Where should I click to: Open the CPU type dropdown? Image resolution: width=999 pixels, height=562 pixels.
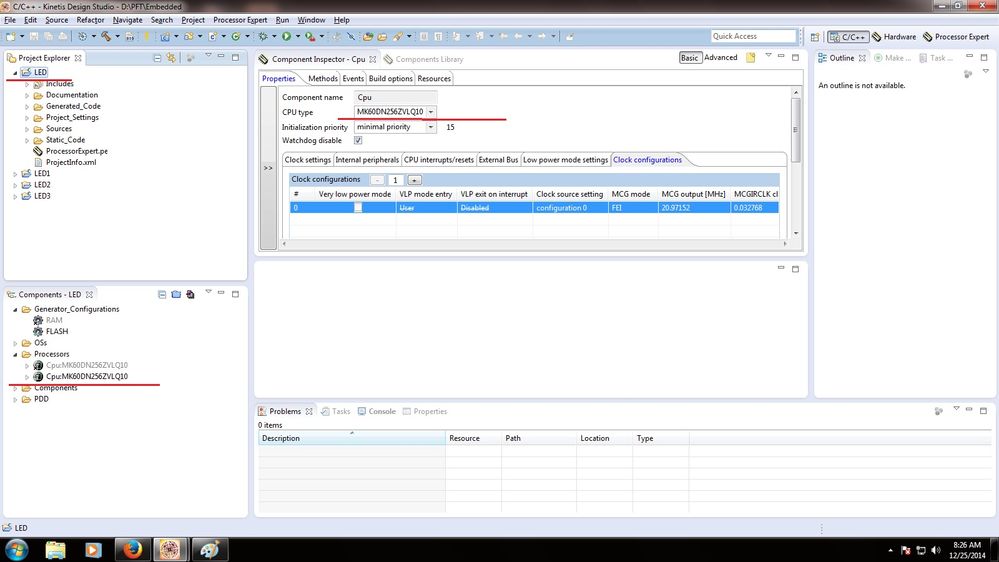(431, 112)
